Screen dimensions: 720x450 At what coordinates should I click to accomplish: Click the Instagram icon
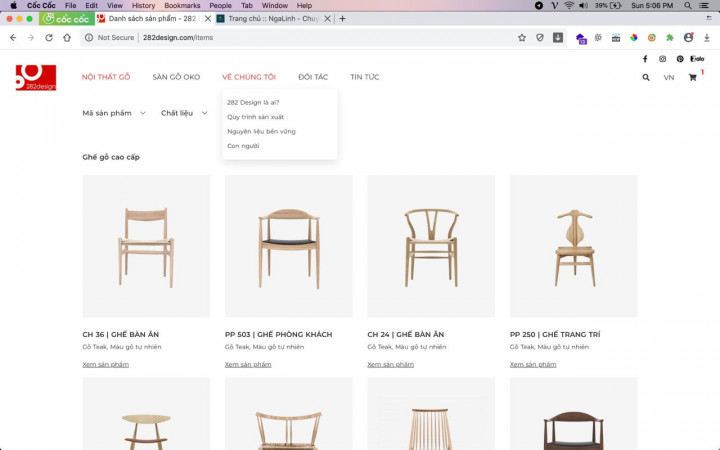[662, 59]
